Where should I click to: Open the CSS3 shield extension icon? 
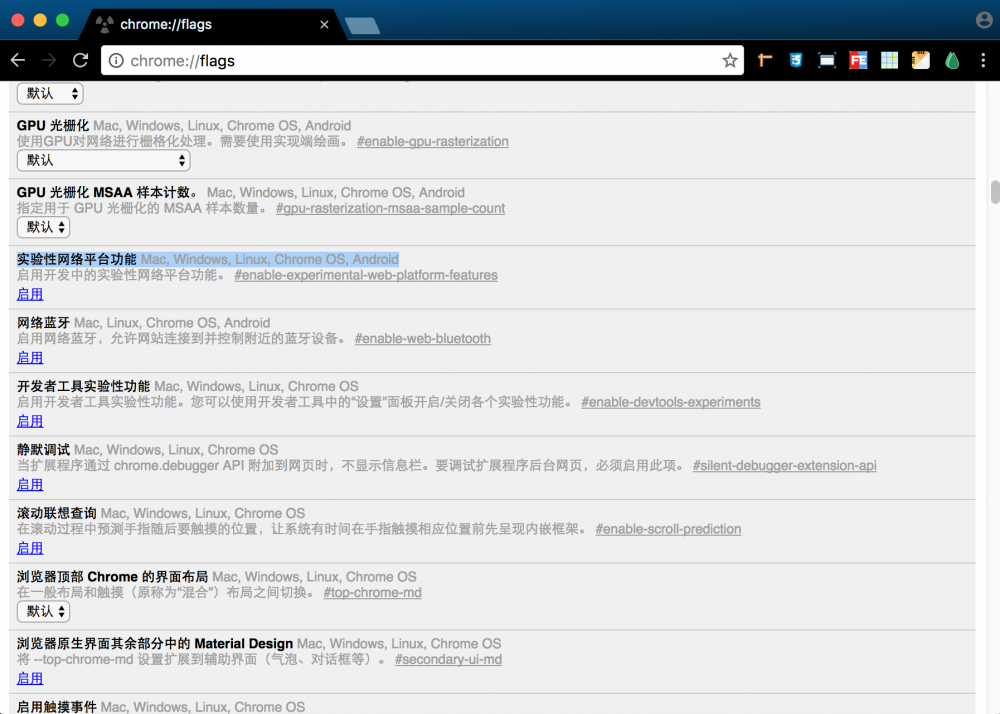796,61
